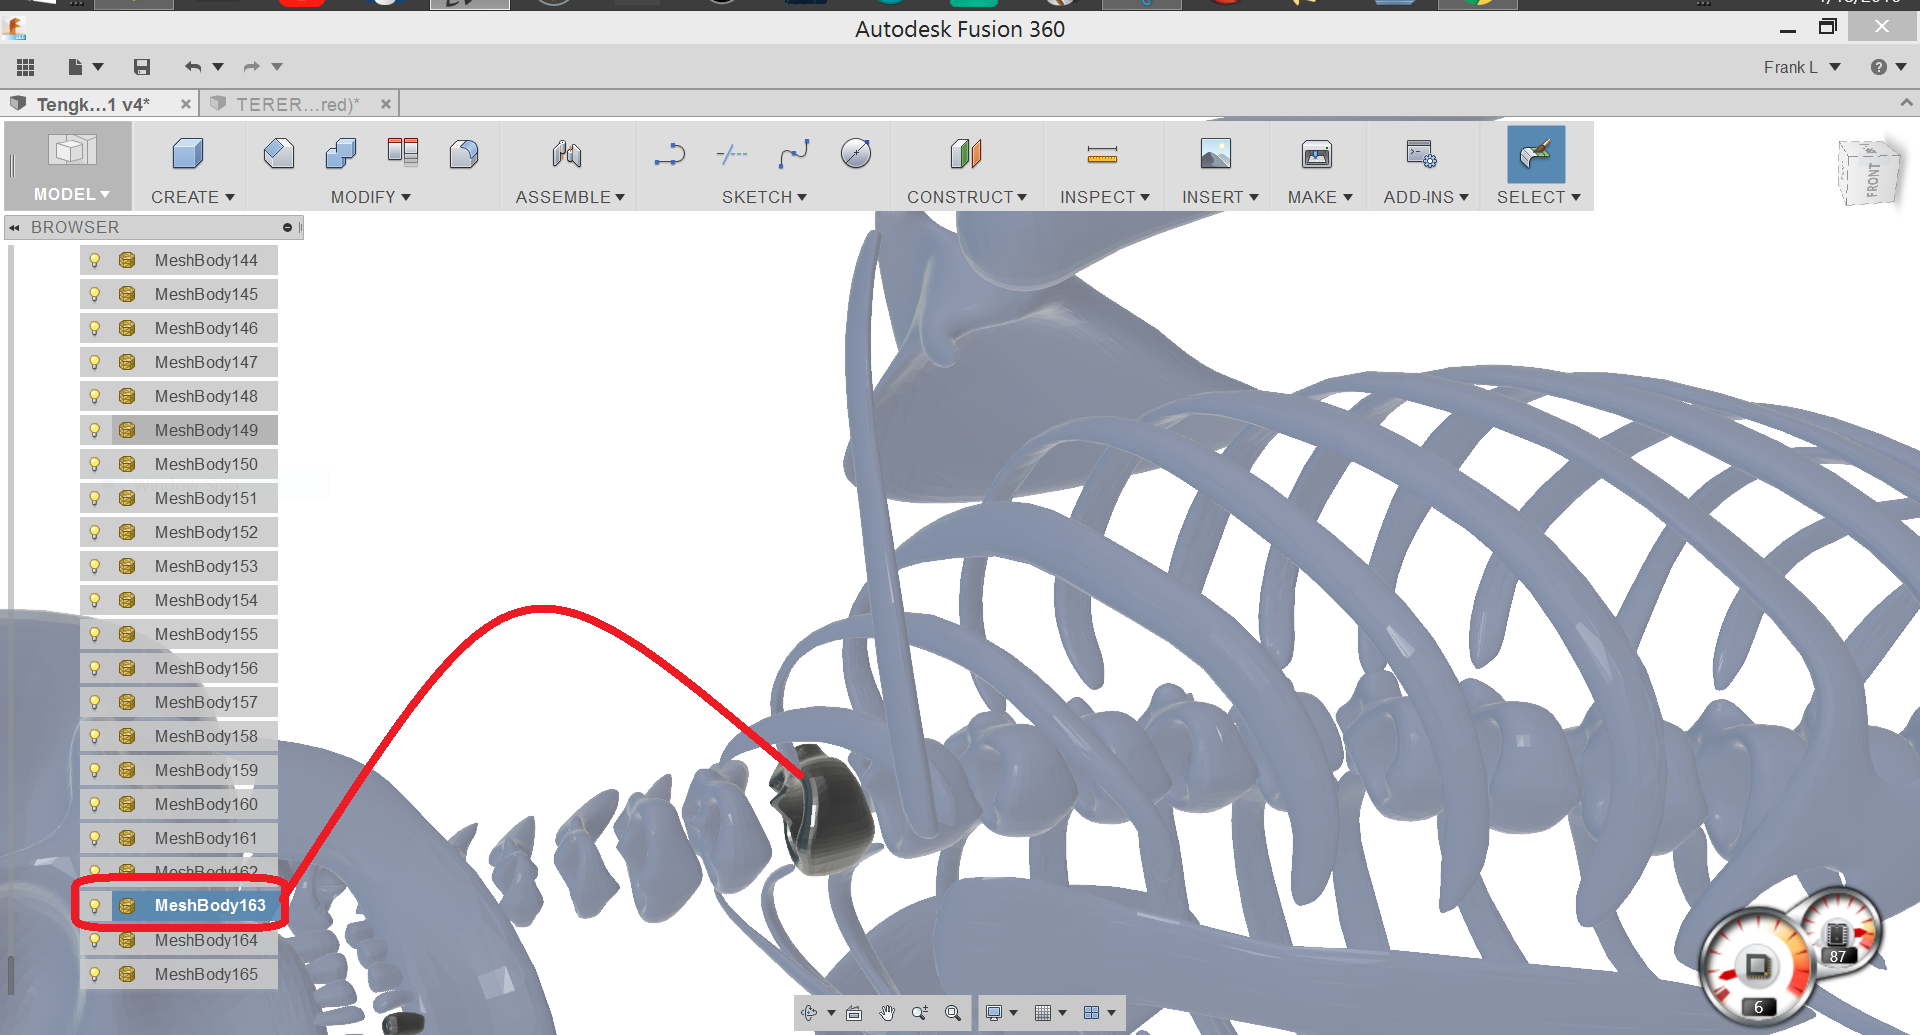Open the CONSTRUCT dropdown menu

[x=967, y=197]
